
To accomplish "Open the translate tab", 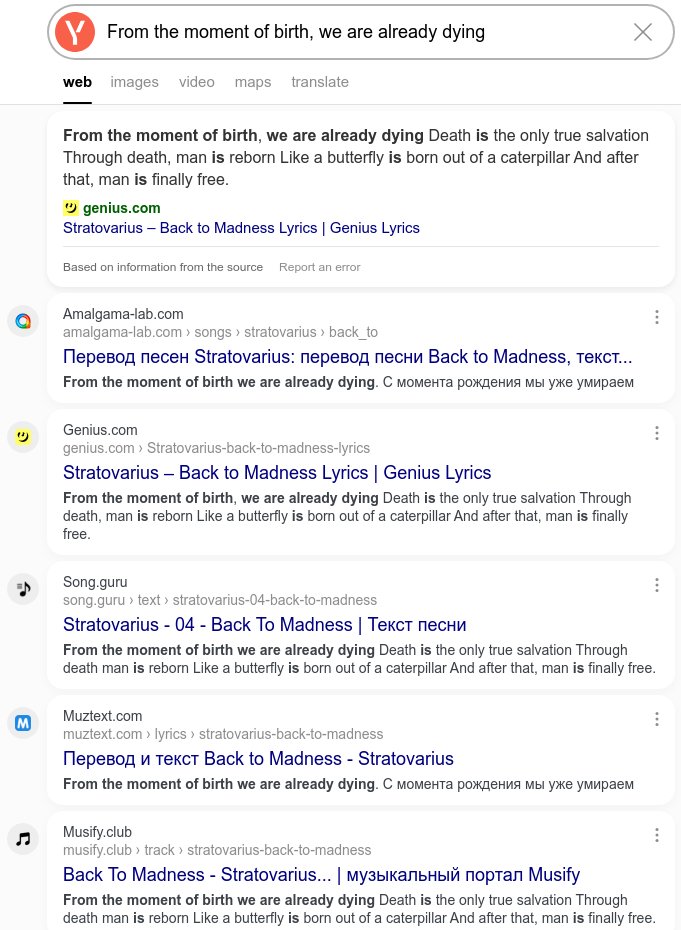I will coord(320,82).
